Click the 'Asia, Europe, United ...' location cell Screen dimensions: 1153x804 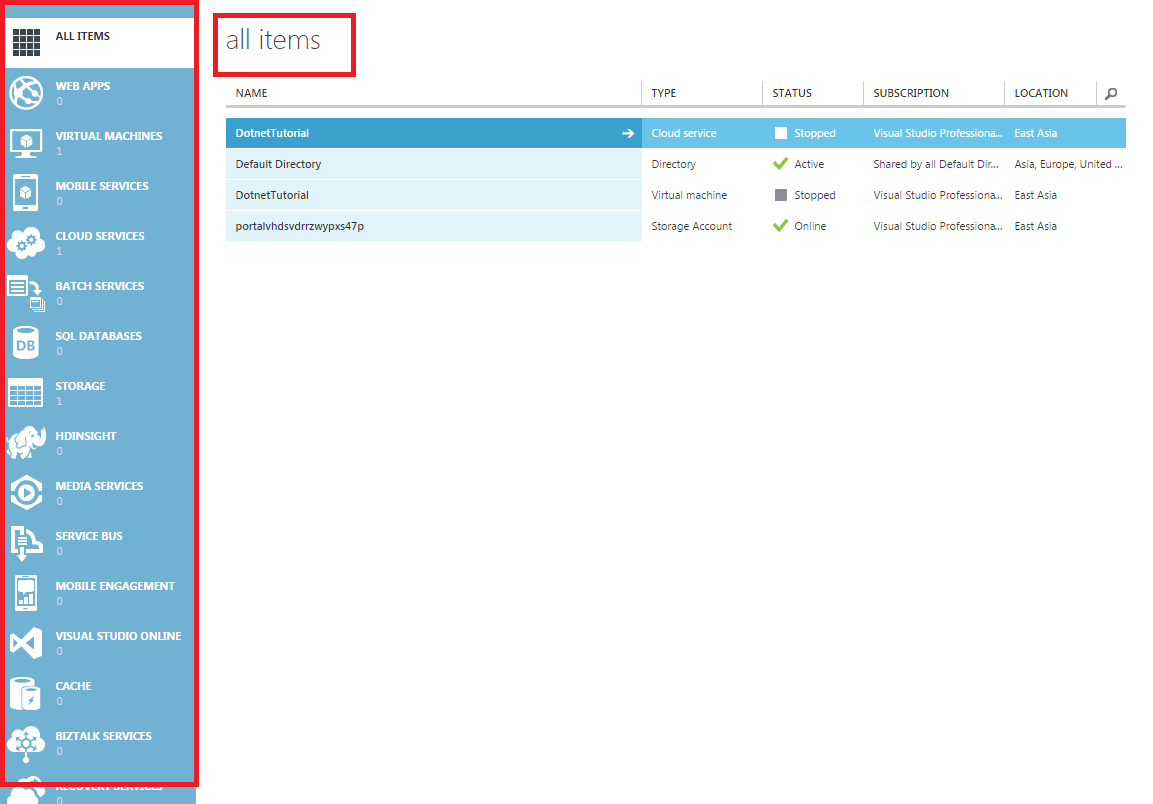[x=1068, y=164]
